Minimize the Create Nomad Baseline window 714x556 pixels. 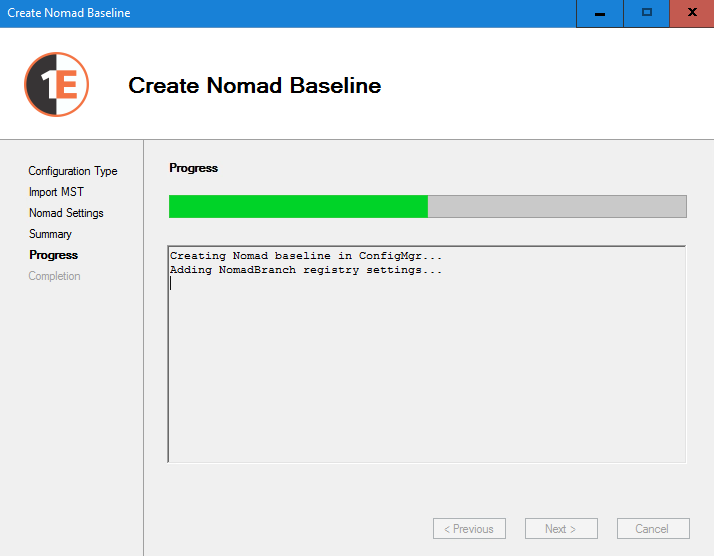point(600,13)
